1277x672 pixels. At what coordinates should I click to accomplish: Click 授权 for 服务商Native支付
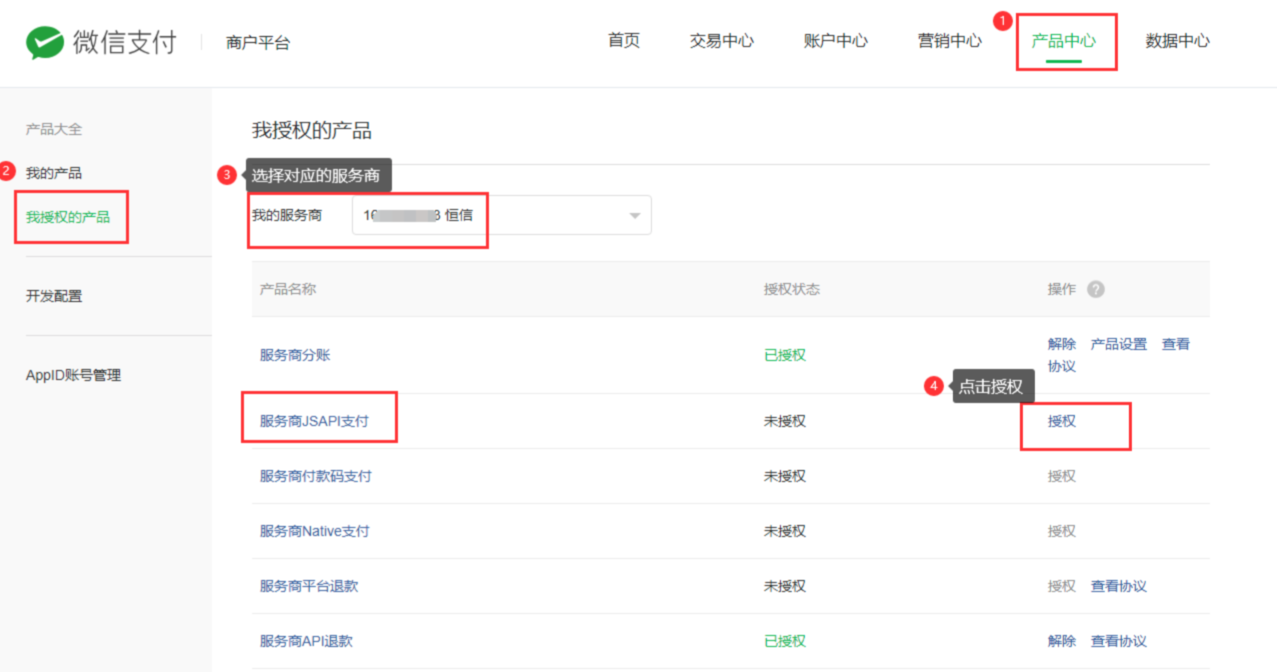(x=1062, y=531)
